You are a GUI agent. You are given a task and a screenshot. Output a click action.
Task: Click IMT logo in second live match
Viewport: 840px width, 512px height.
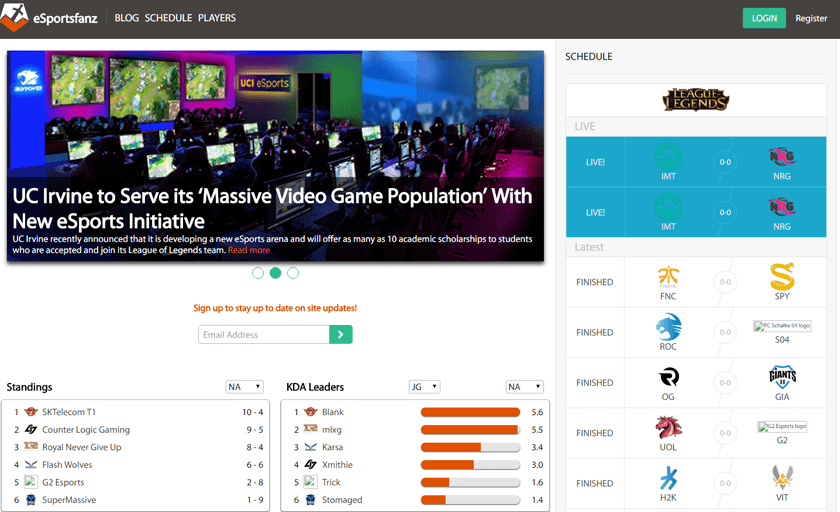click(668, 207)
